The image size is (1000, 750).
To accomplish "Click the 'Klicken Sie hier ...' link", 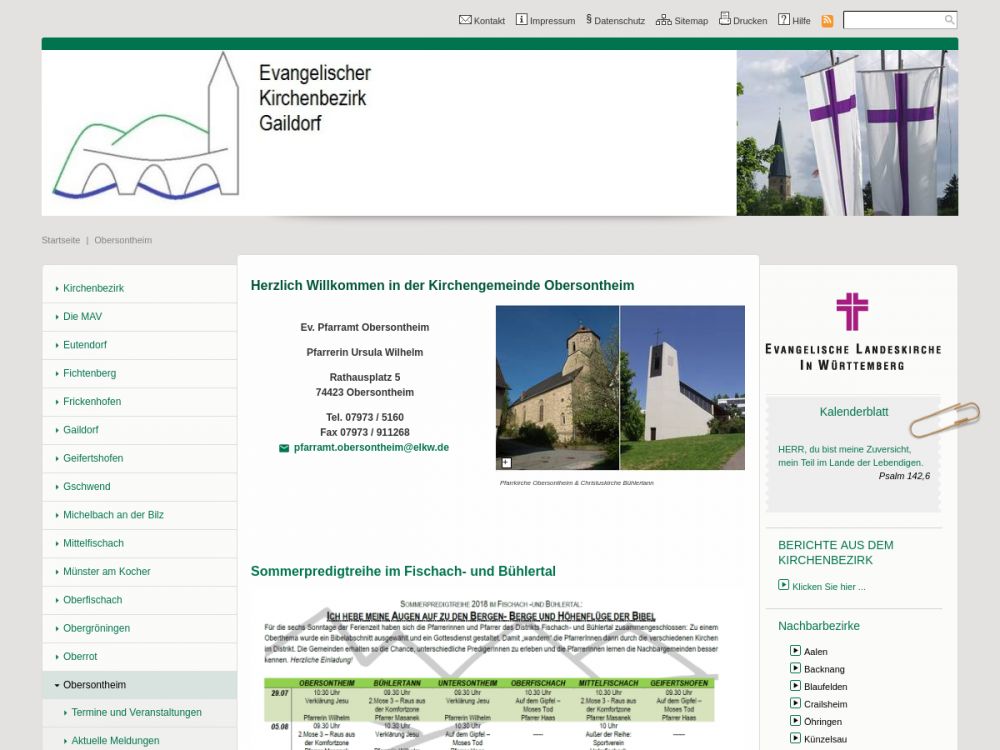I will click(828, 587).
